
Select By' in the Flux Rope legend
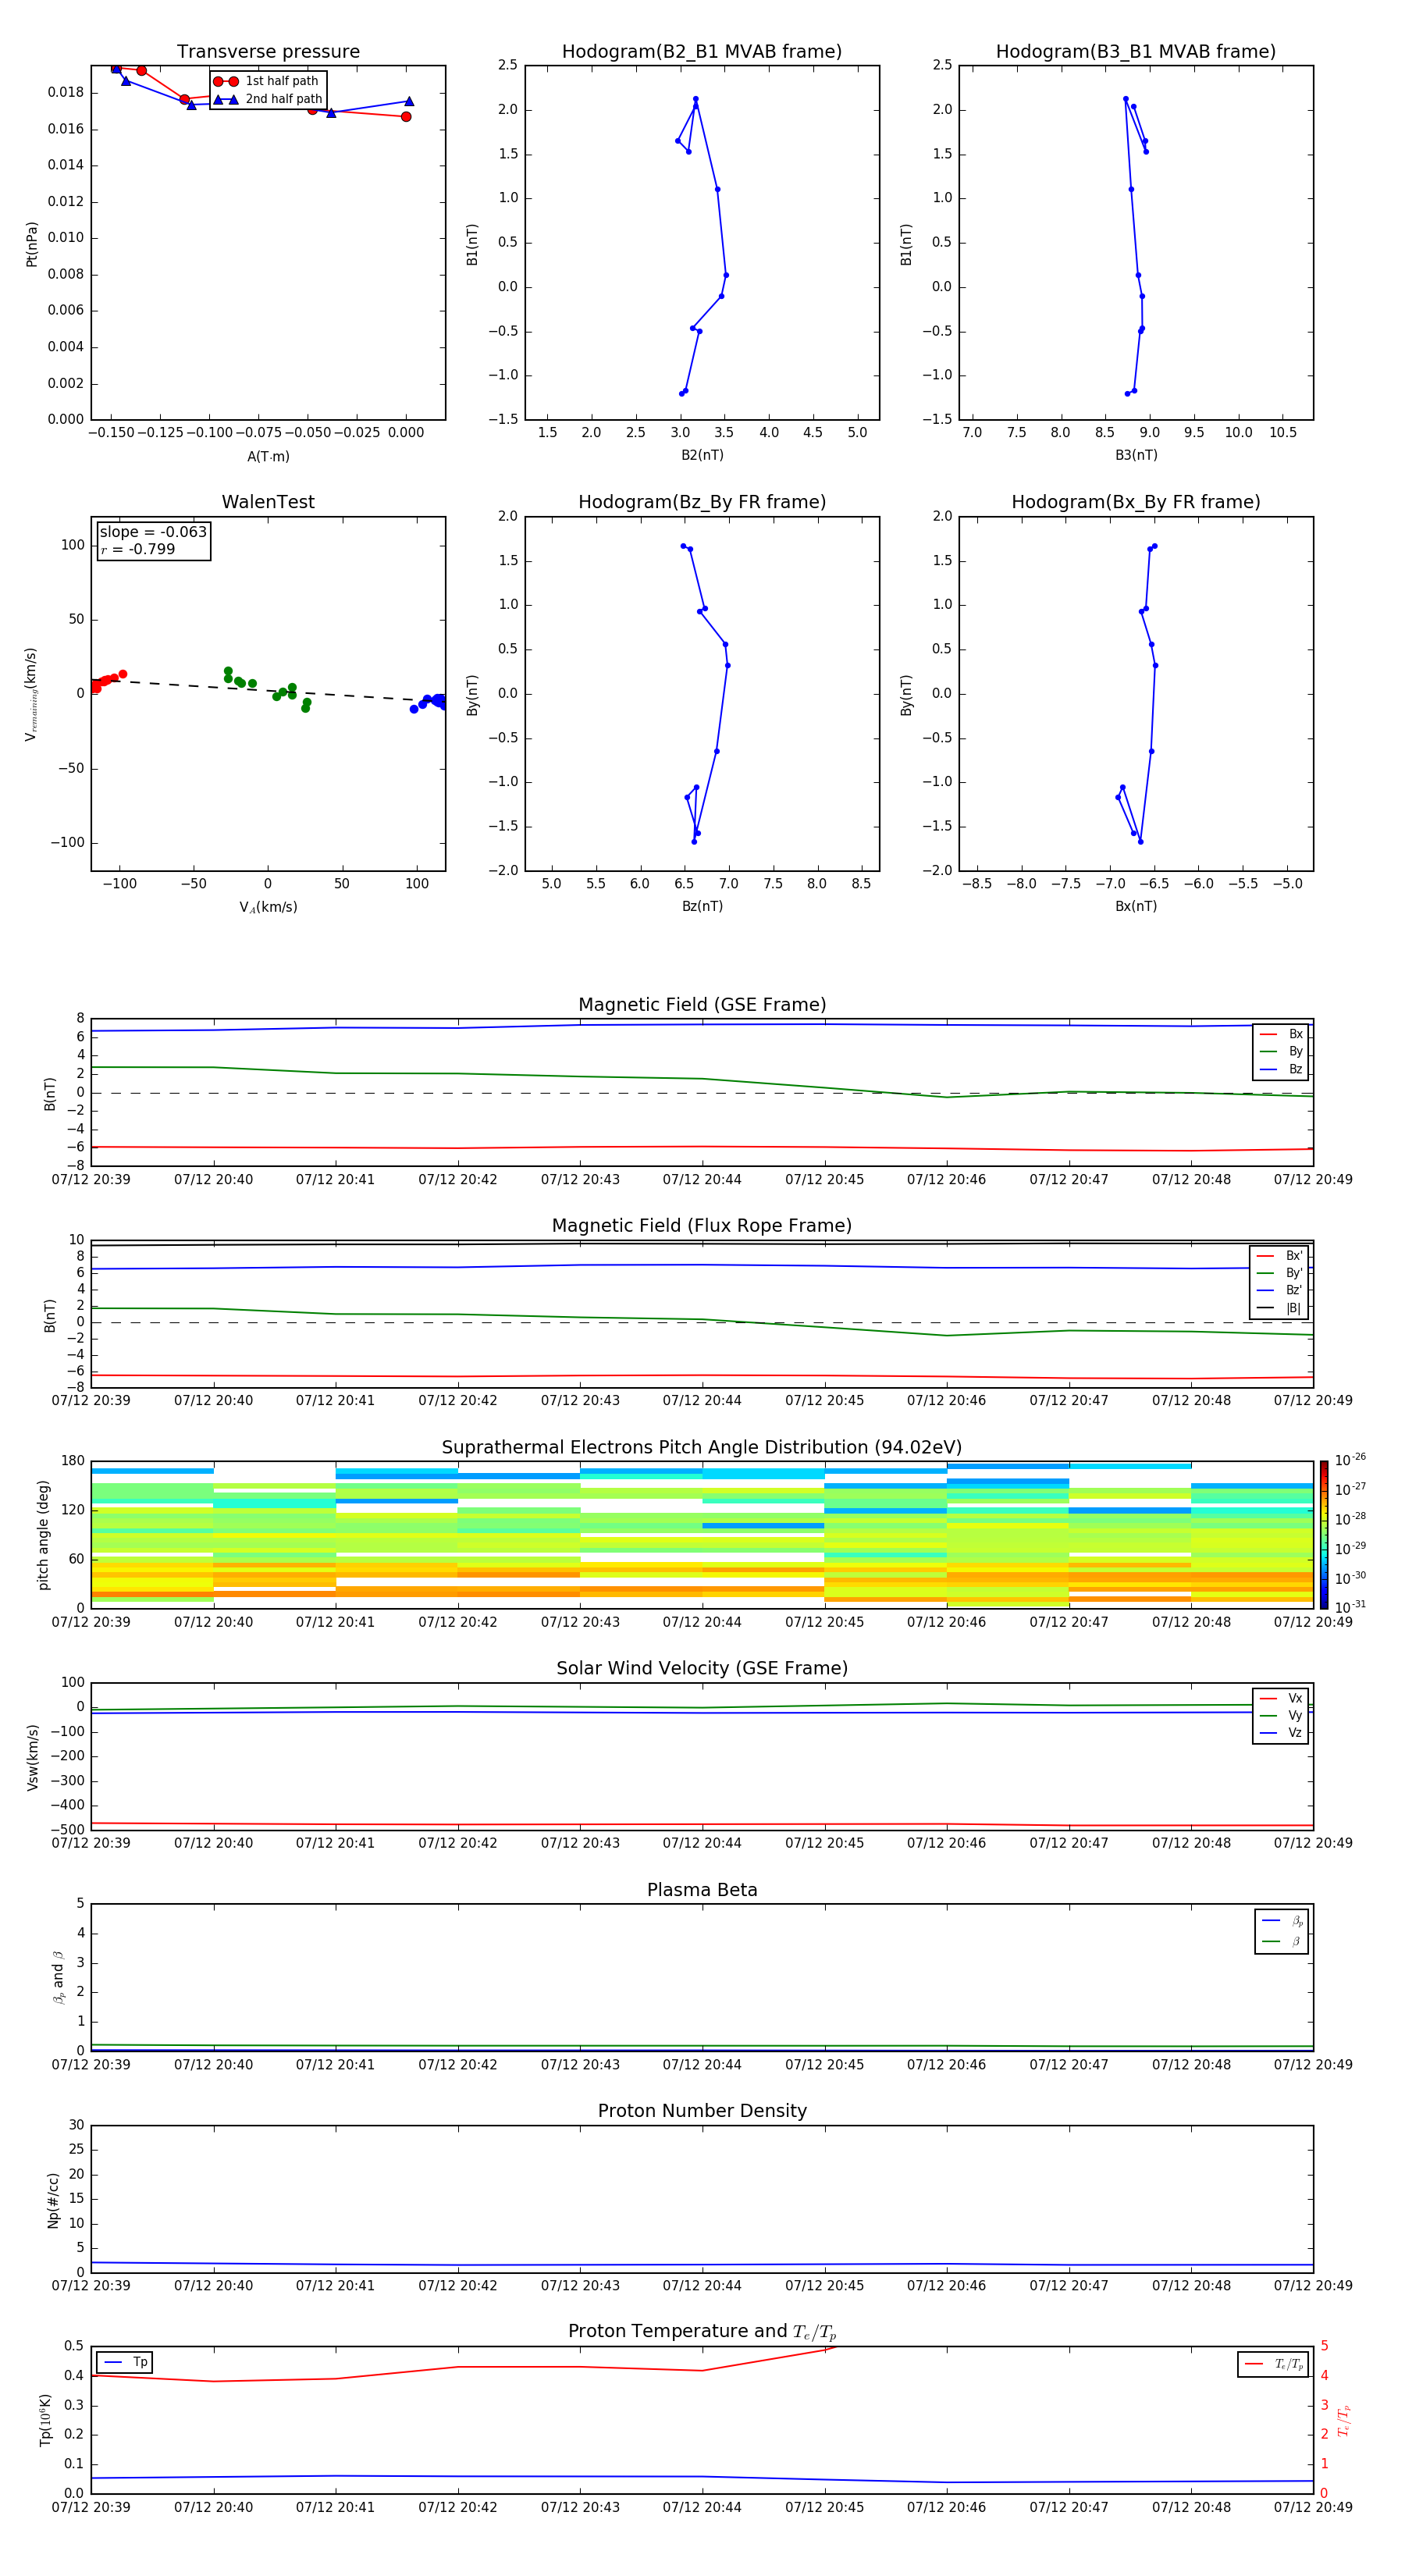point(1279,1273)
